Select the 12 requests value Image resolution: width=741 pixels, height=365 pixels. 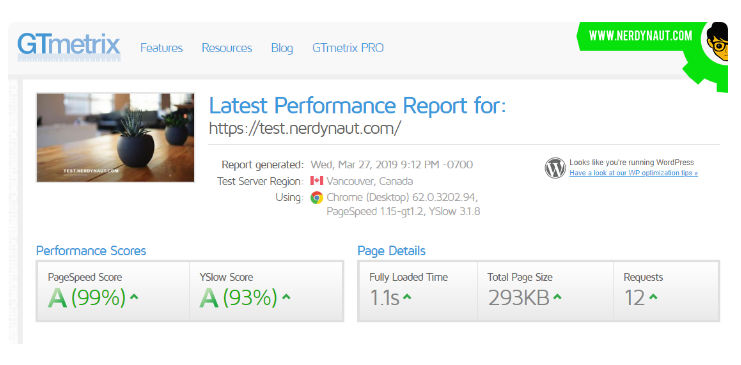click(x=634, y=298)
